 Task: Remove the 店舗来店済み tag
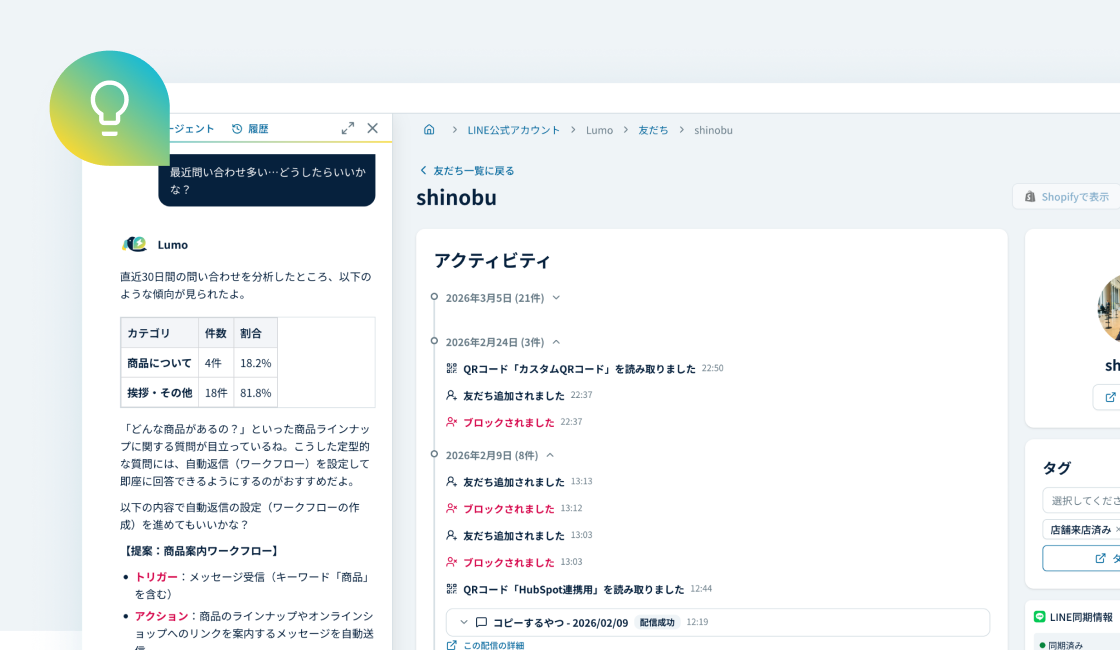click(1117, 529)
